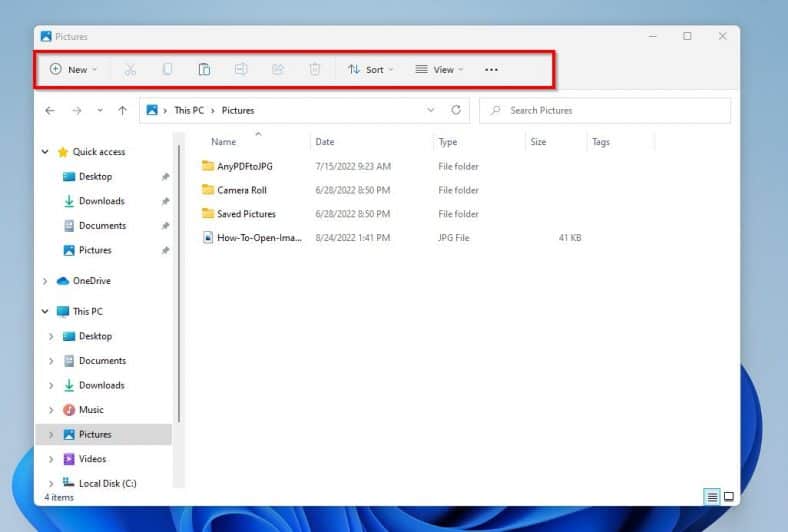Expand the OneDrive tree node
Screen dimensions: 788x532
pyautogui.click(x=46, y=281)
